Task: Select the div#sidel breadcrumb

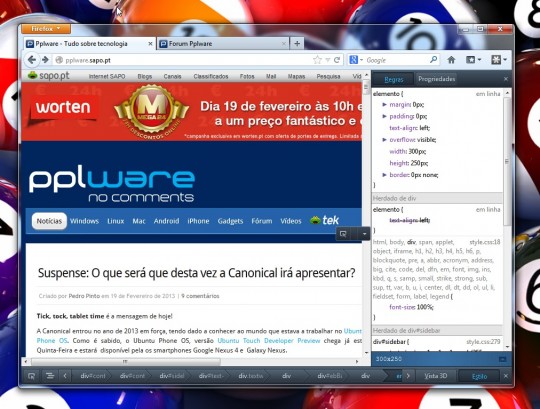Action: [x=172, y=376]
